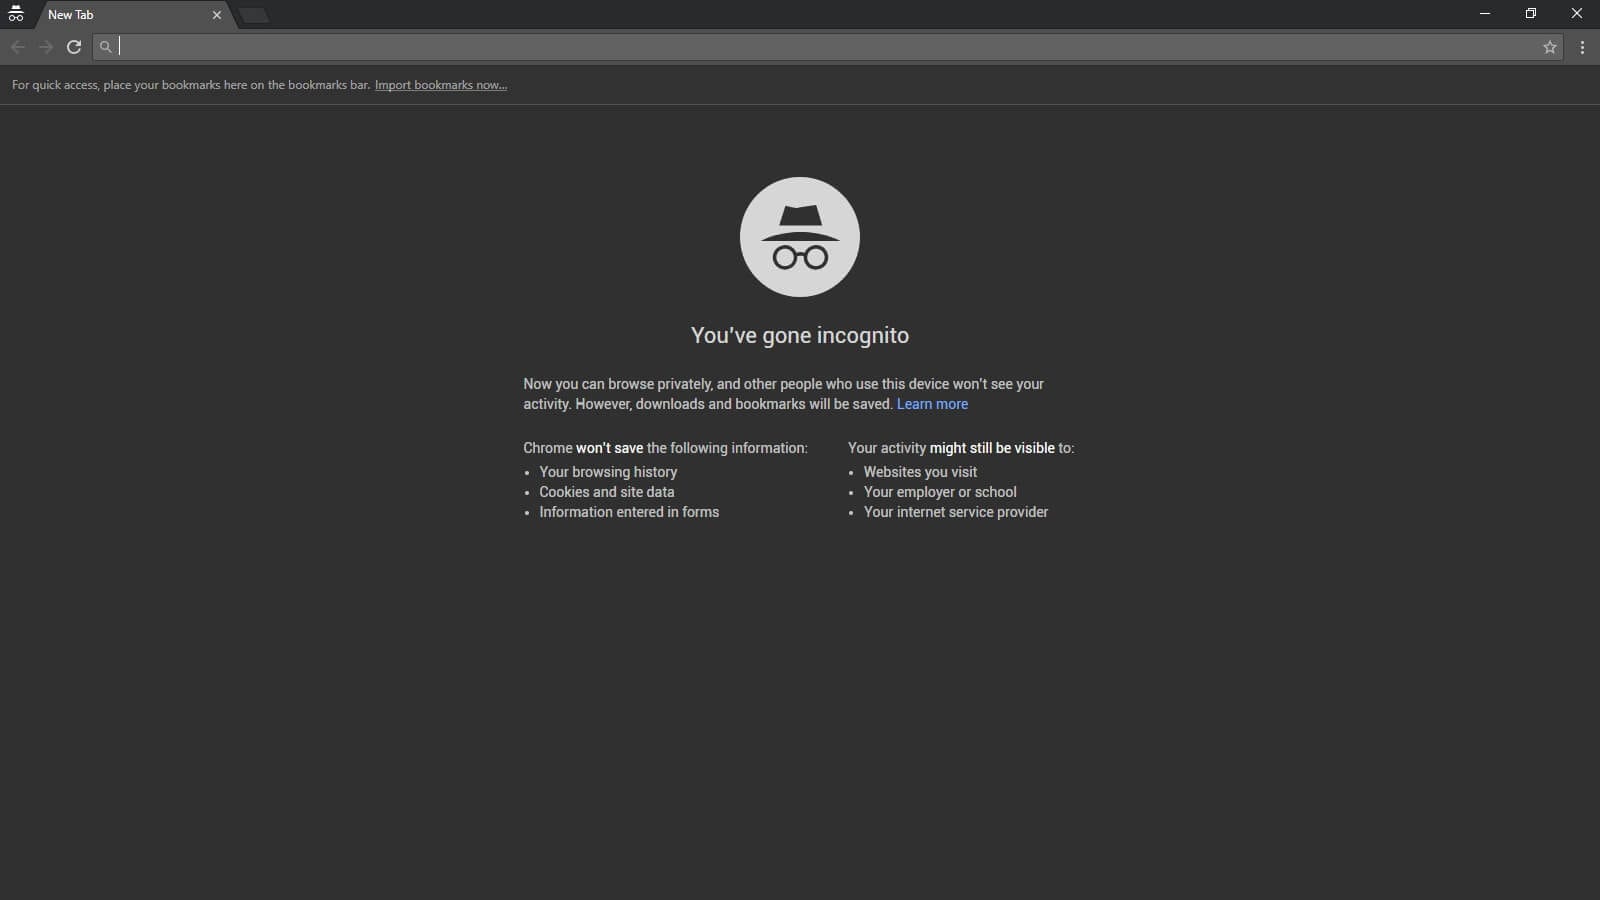Reload the page with the refresh icon

74,47
